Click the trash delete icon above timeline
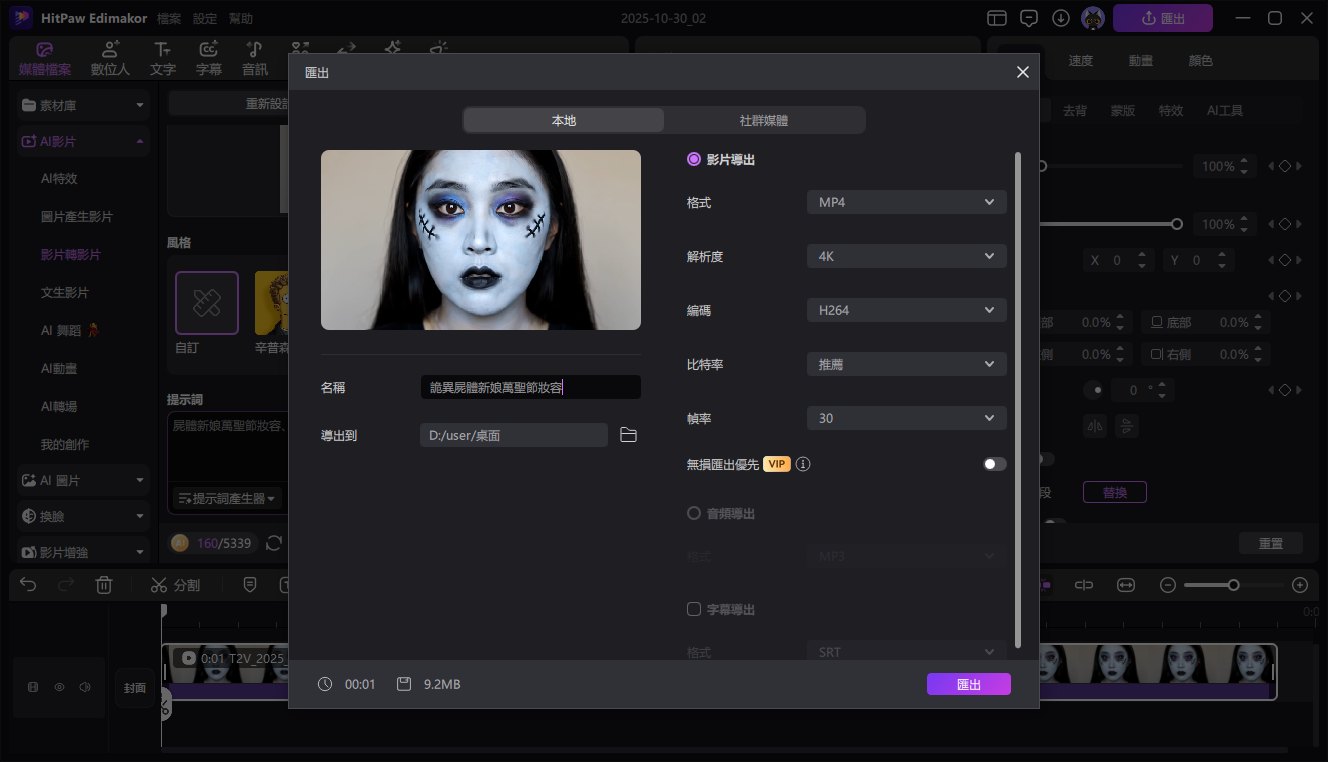The width and height of the screenshot is (1328, 762). 104,584
